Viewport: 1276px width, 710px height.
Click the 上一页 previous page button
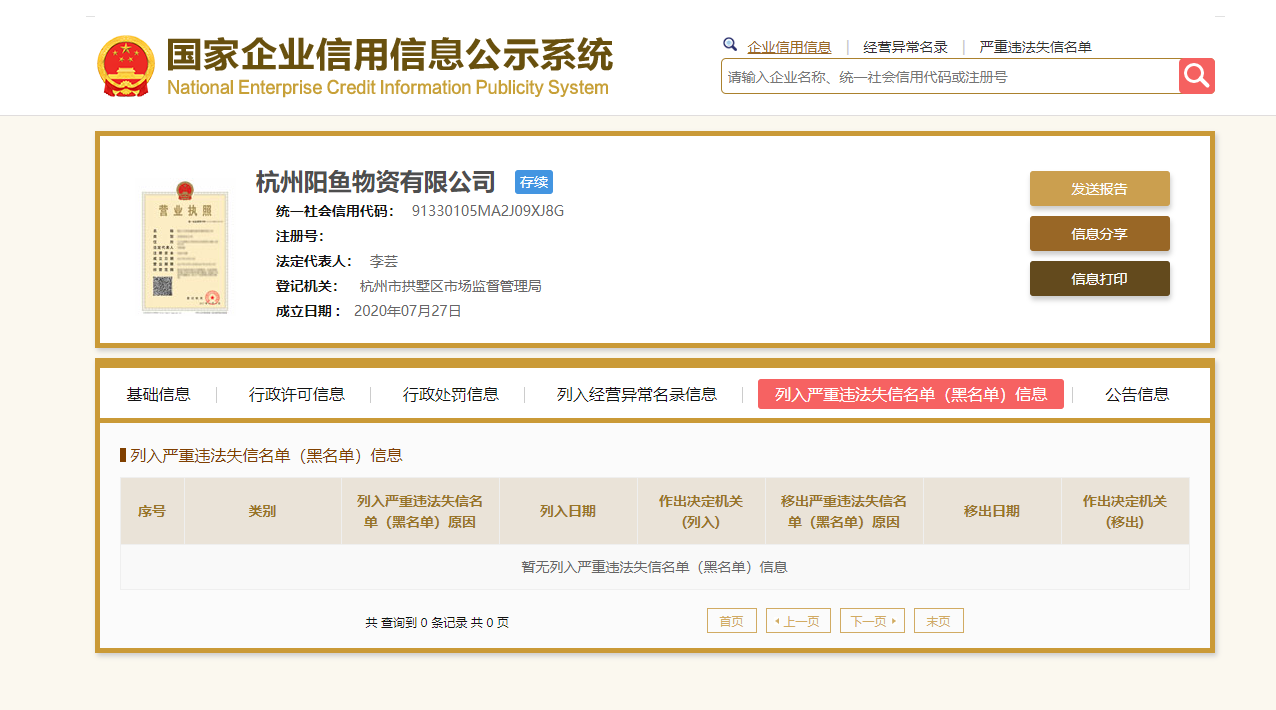[798, 621]
